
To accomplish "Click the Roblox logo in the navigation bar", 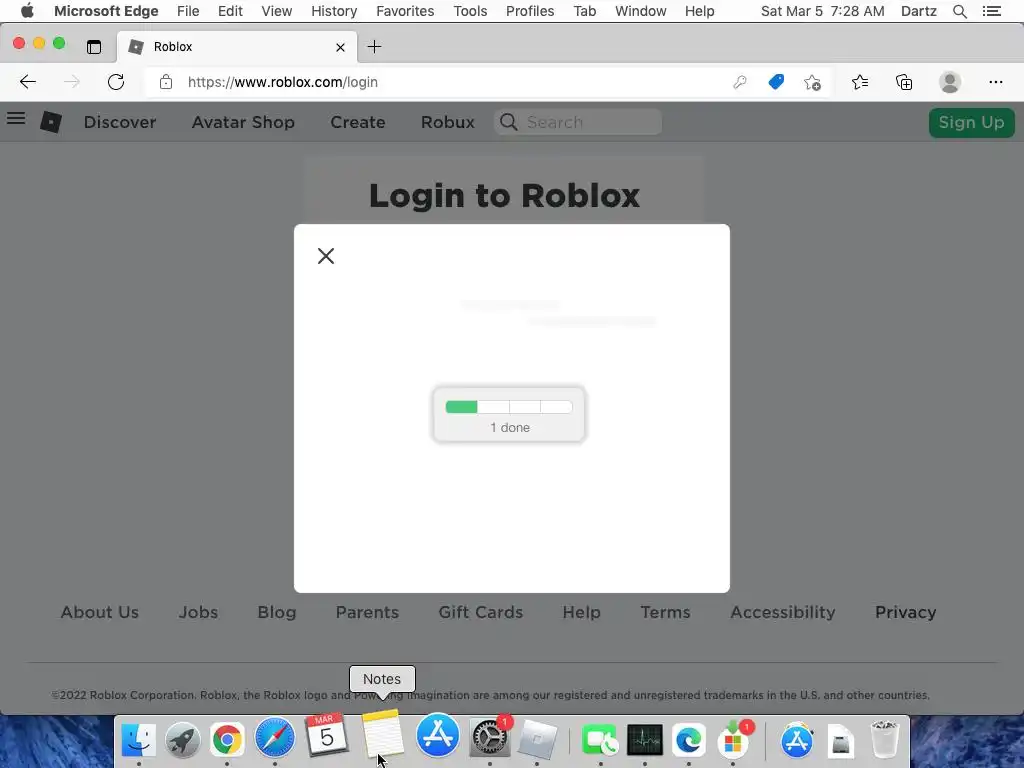I will tap(51, 121).
